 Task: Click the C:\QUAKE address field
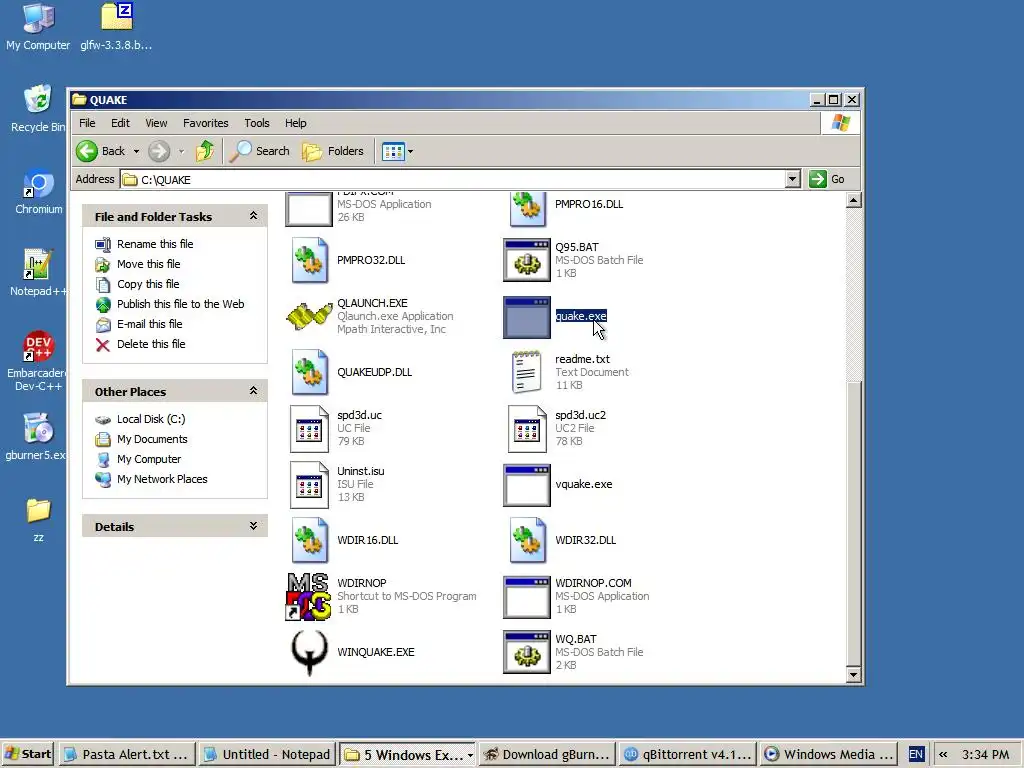click(x=453, y=179)
